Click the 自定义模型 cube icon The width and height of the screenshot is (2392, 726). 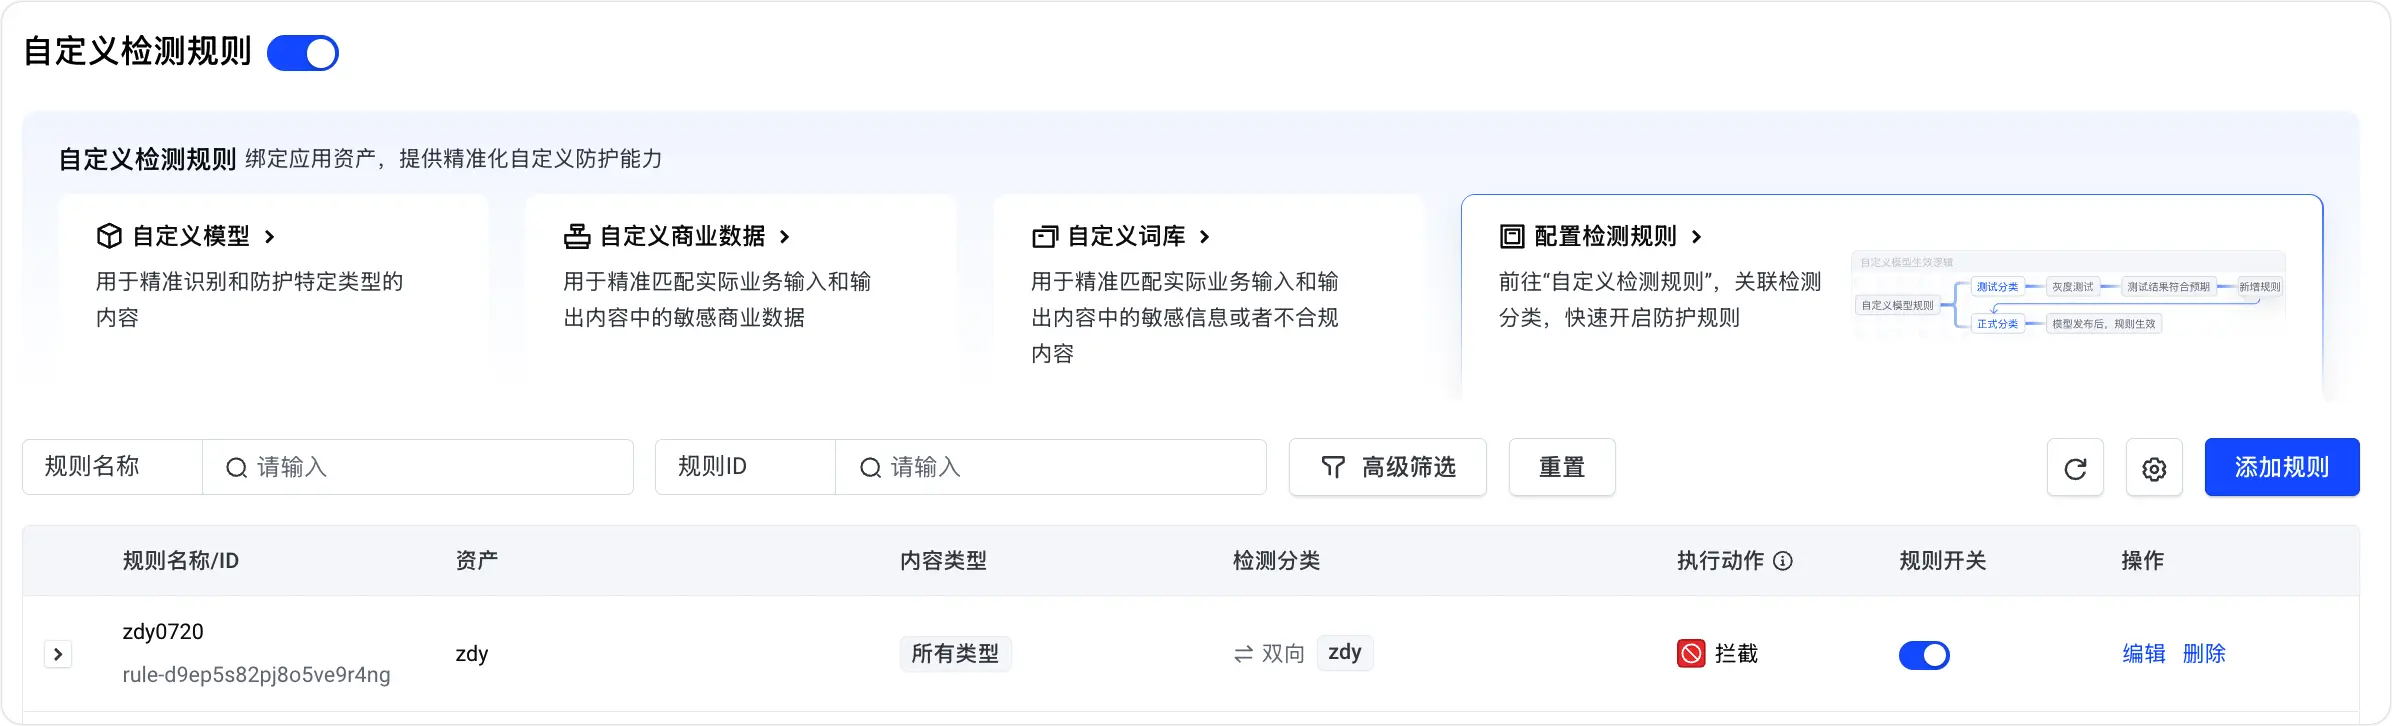point(109,236)
